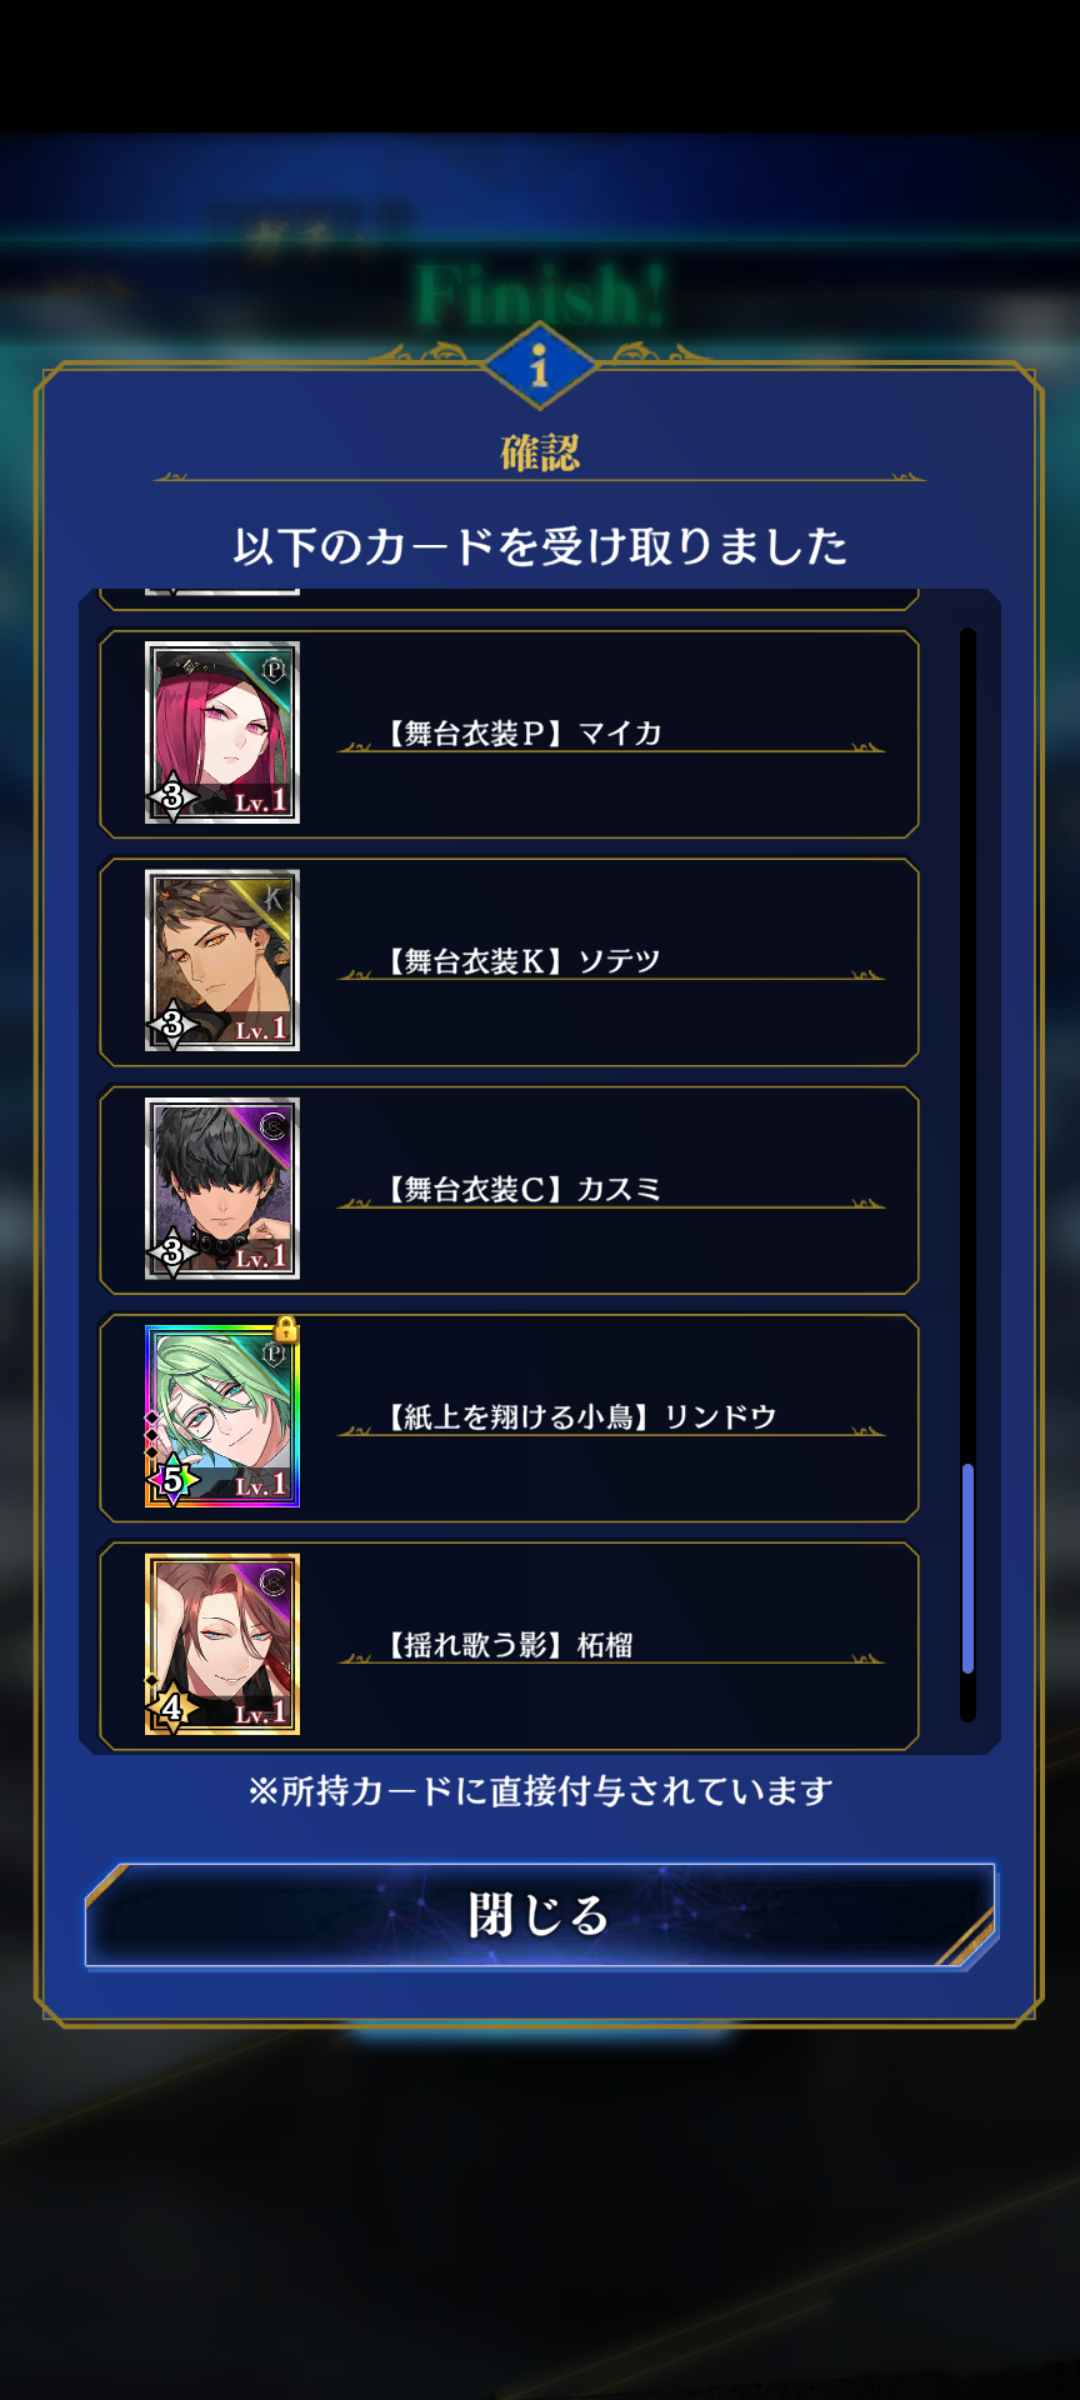Click the K attribute icon on ソテツ card
This screenshot has height=2400, width=1080.
tap(274, 898)
